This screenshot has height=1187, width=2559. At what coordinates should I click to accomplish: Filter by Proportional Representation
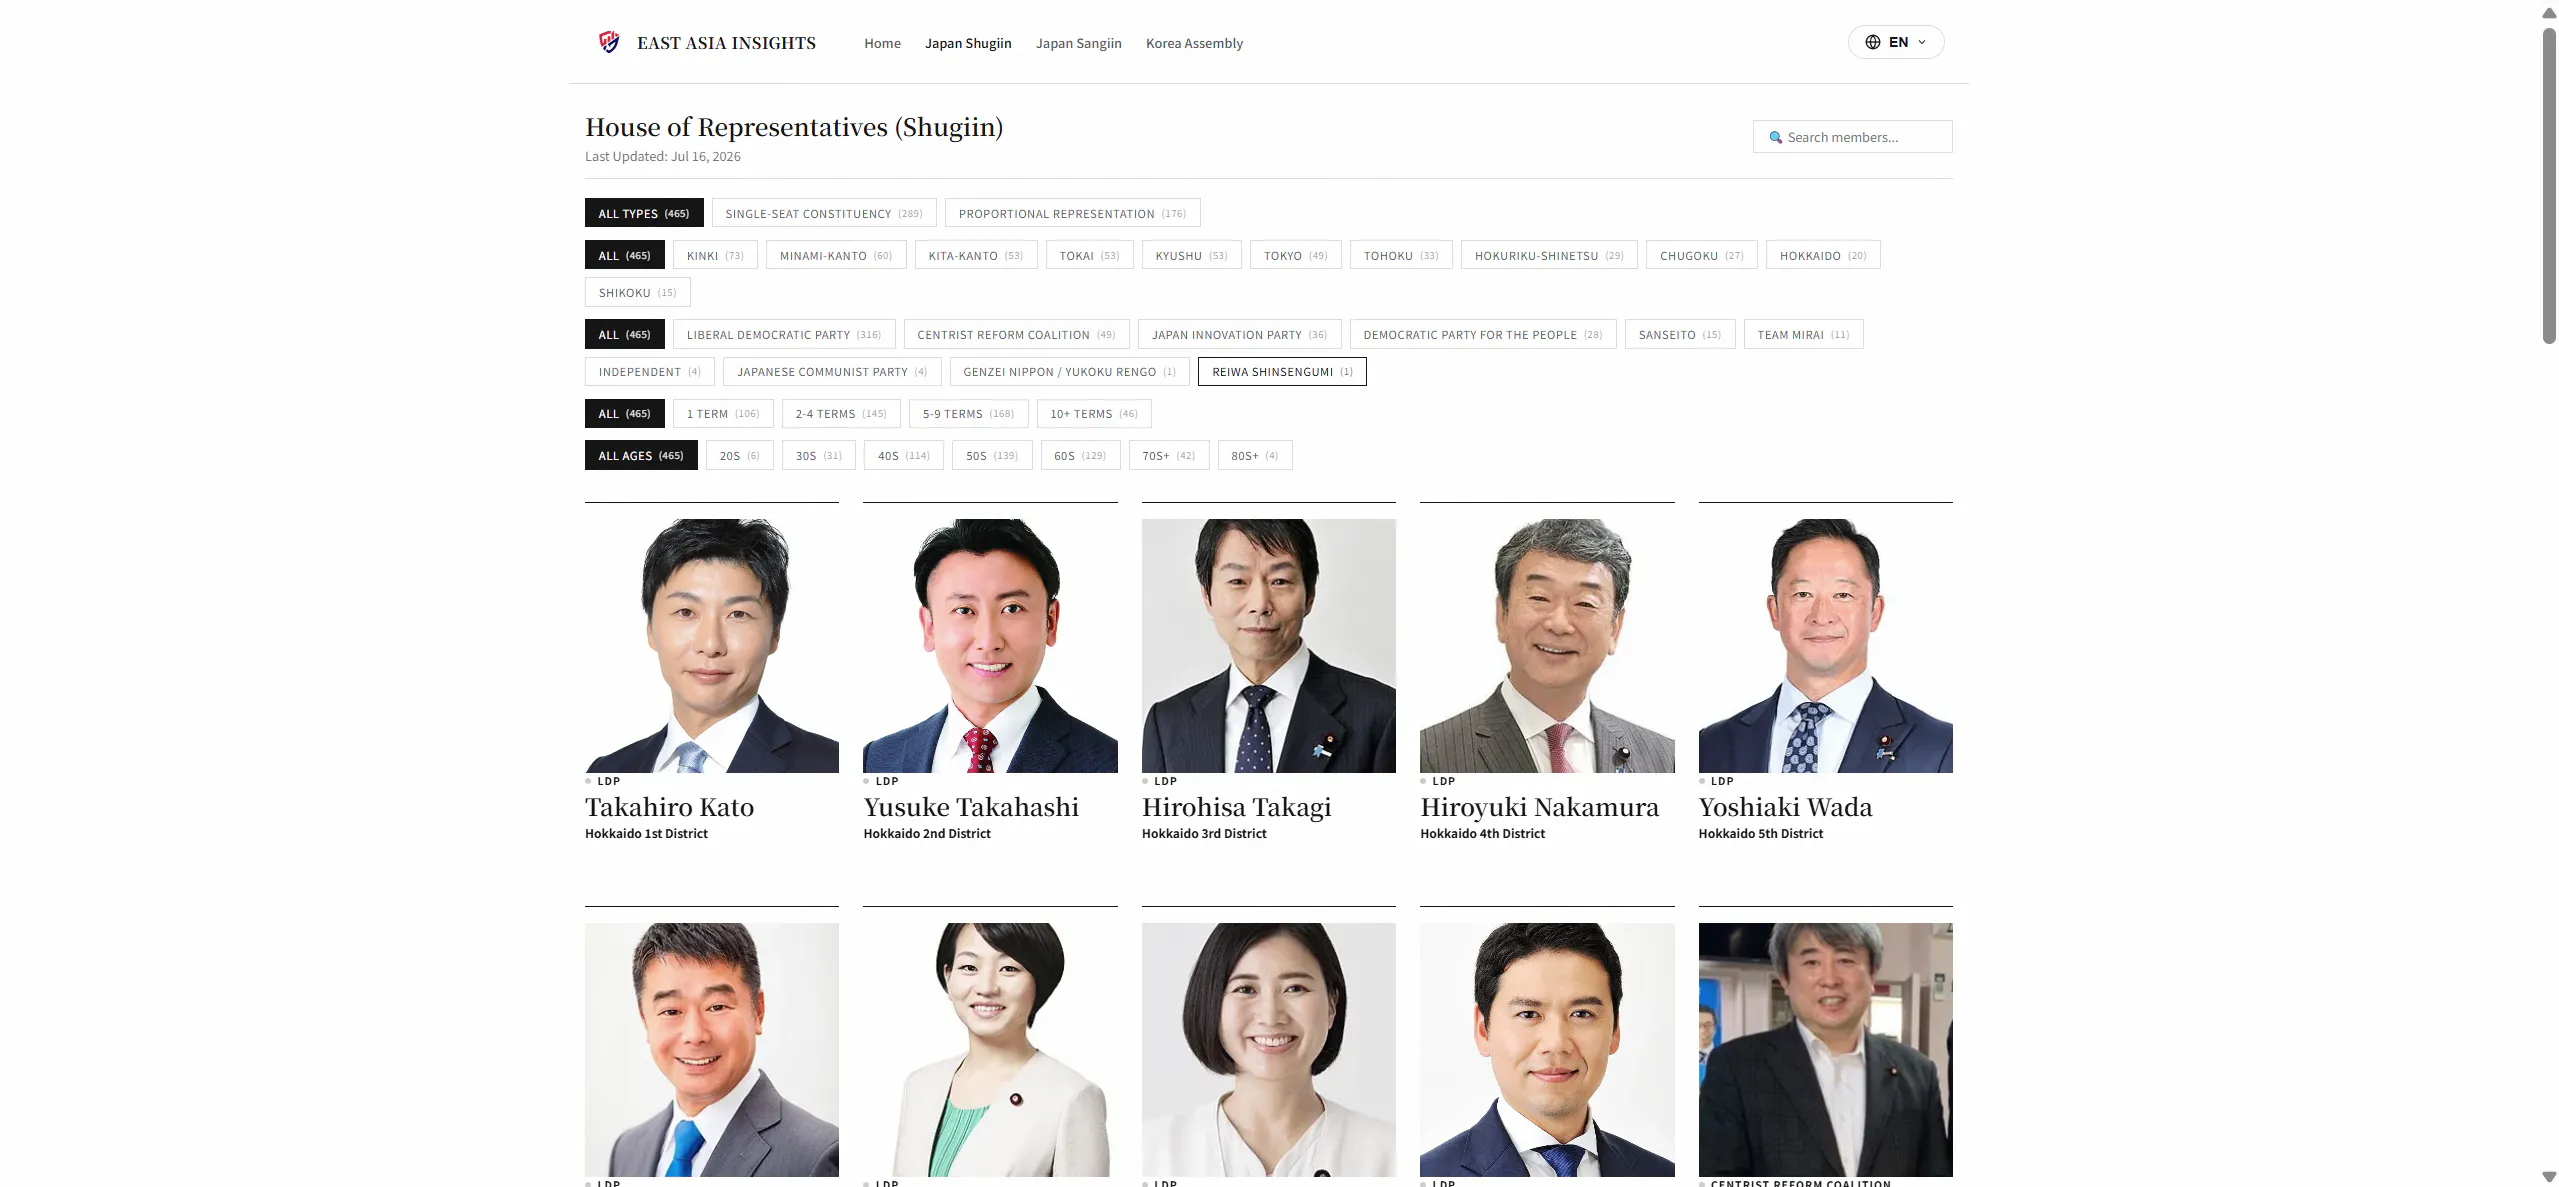pyautogui.click(x=1072, y=213)
